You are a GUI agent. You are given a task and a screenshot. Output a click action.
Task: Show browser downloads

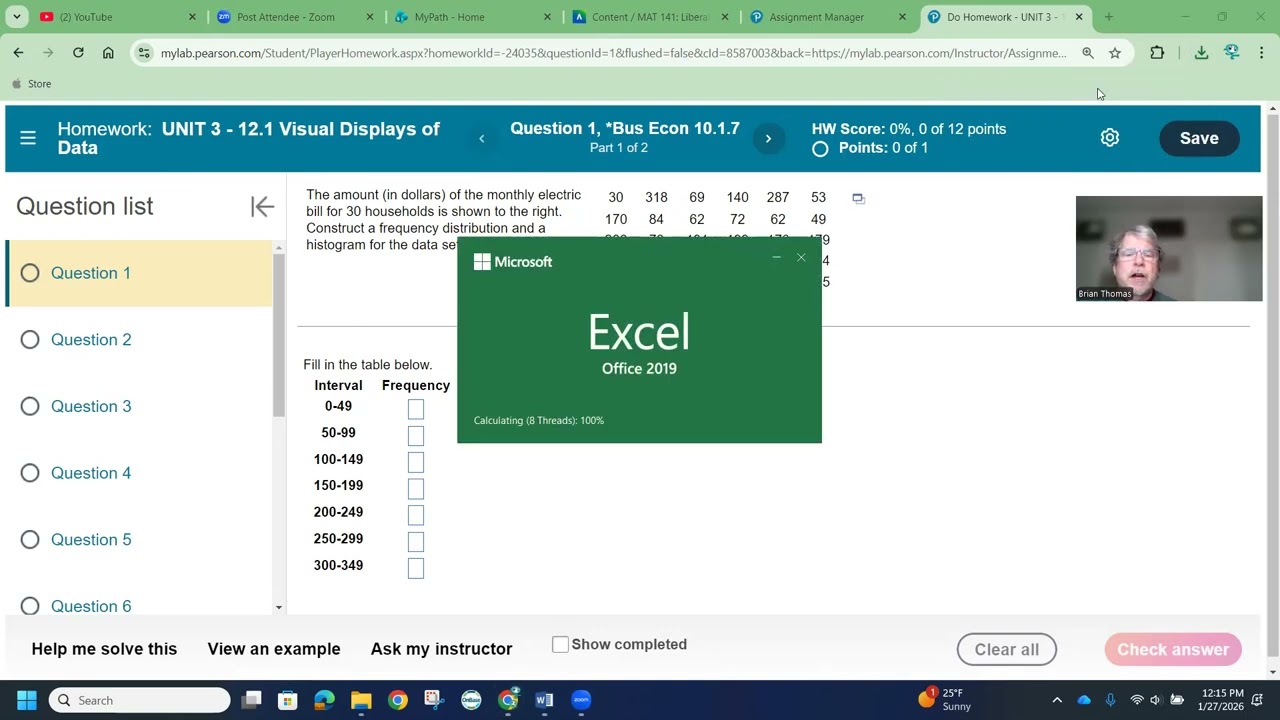(1201, 53)
